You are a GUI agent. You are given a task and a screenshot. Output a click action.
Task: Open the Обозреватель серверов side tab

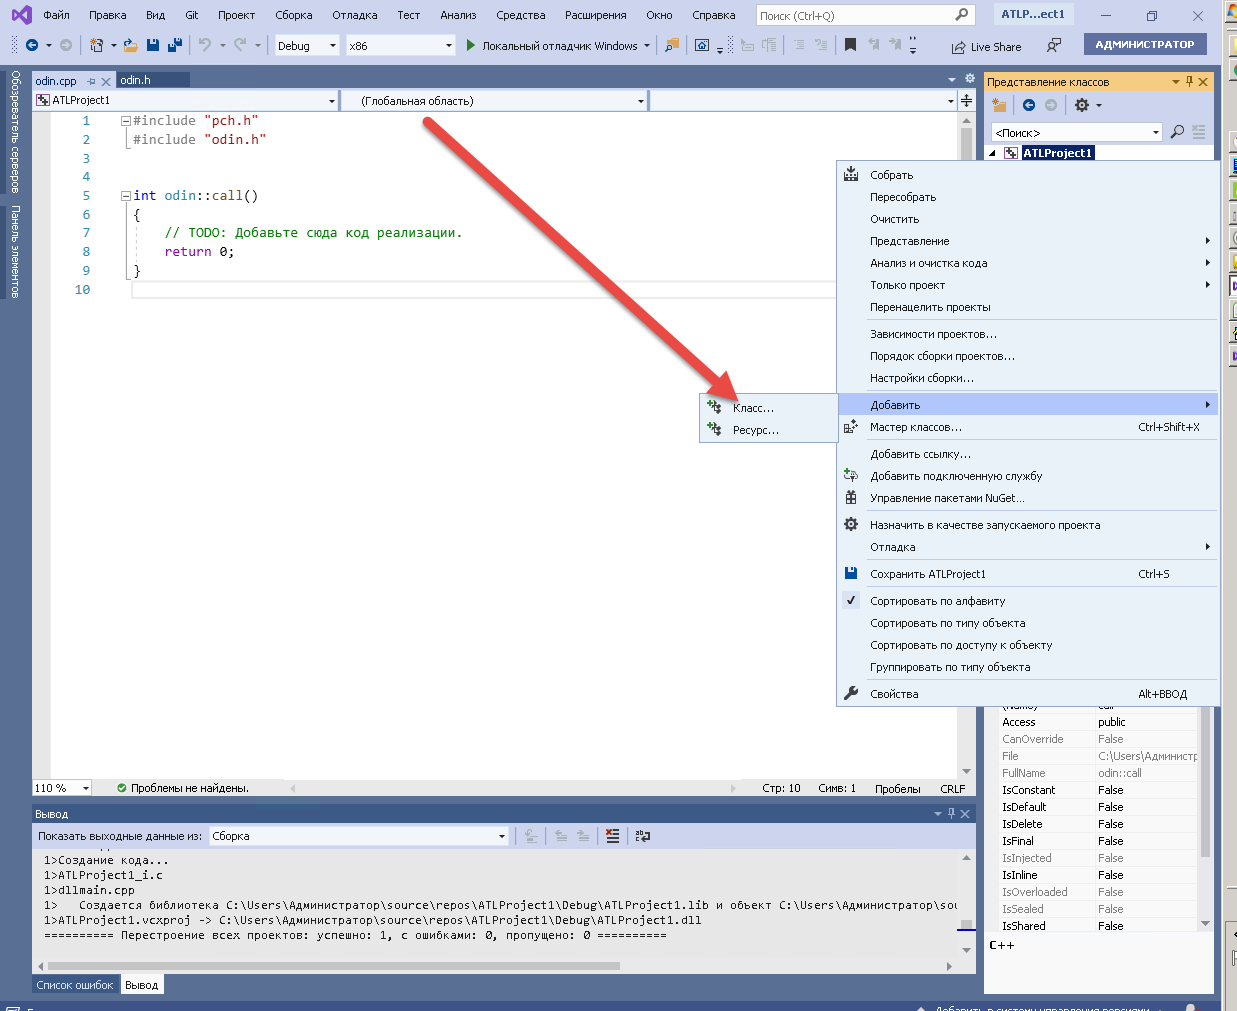point(15,131)
